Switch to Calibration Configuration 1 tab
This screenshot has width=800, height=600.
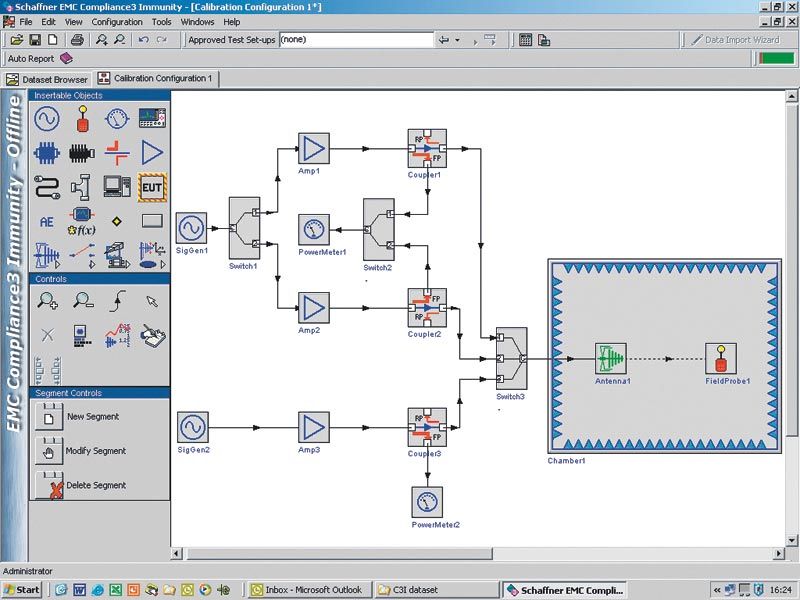[156, 78]
